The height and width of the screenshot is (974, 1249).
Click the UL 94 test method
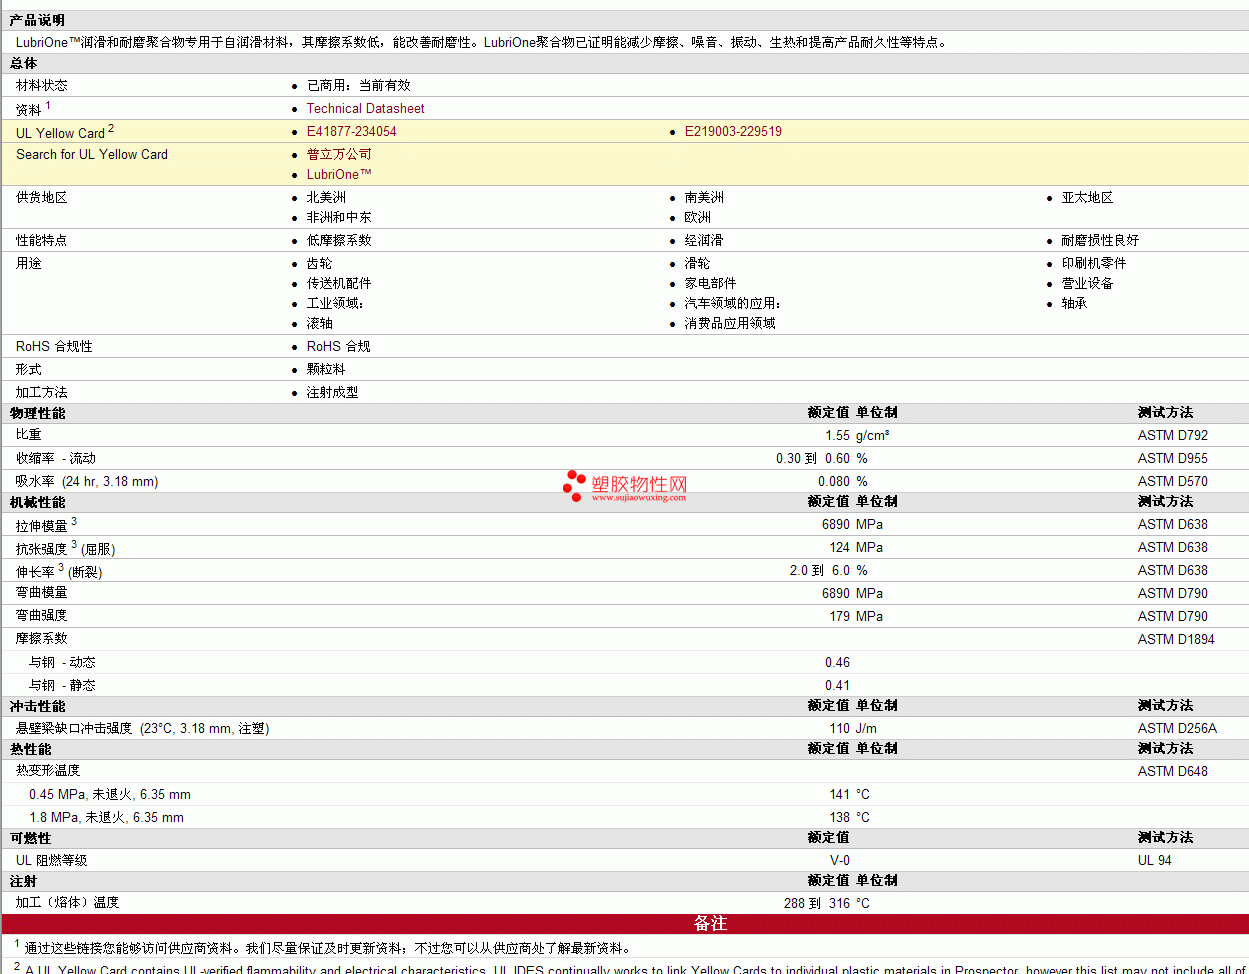tap(1155, 860)
